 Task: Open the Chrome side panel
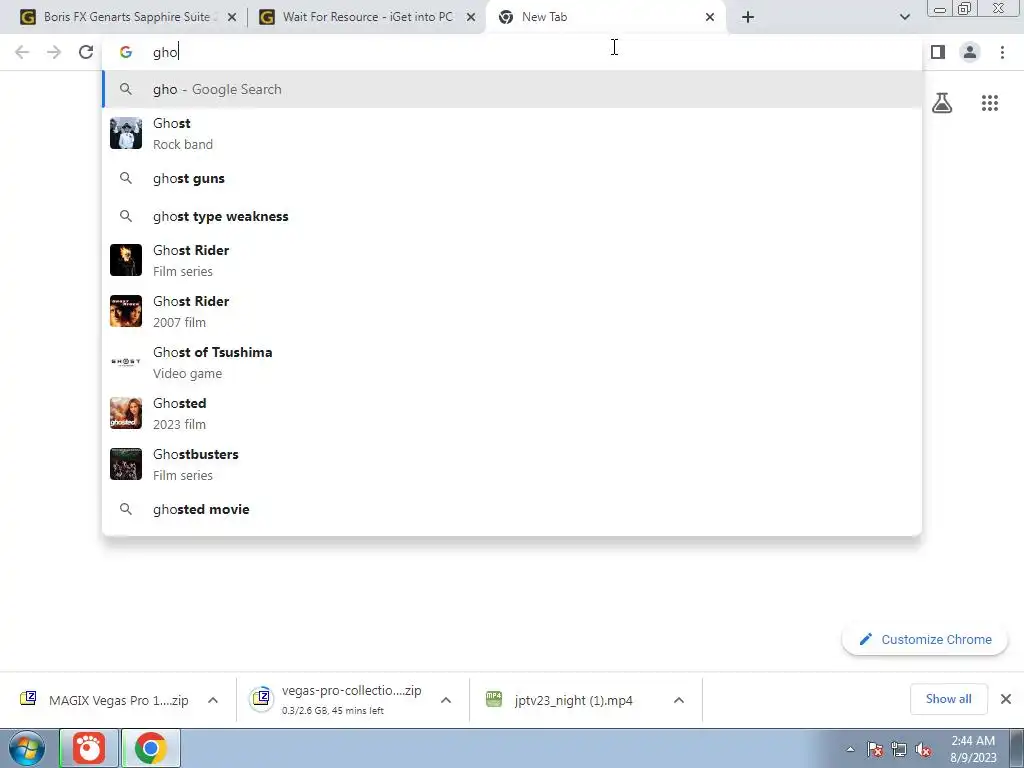click(x=938, y=52)
